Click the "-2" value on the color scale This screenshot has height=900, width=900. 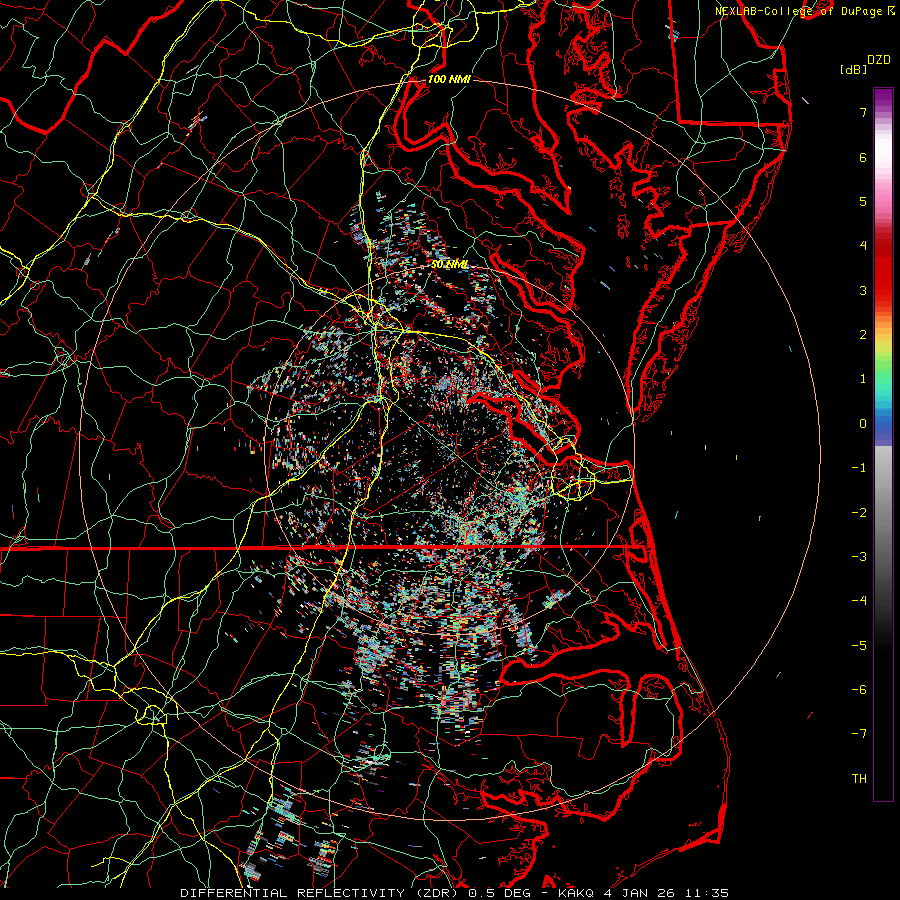[859, 513]
